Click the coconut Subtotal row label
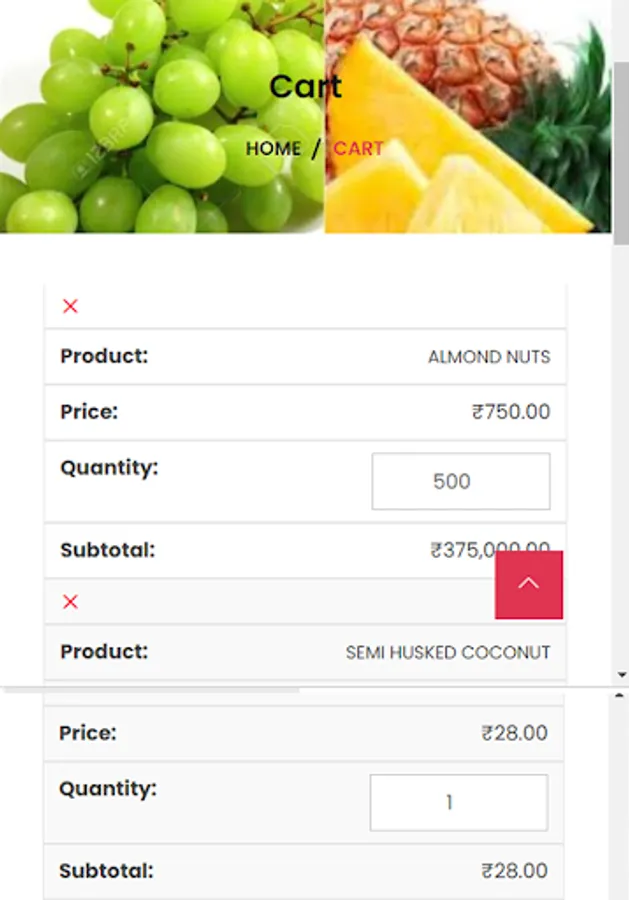 tap(106, 871)
